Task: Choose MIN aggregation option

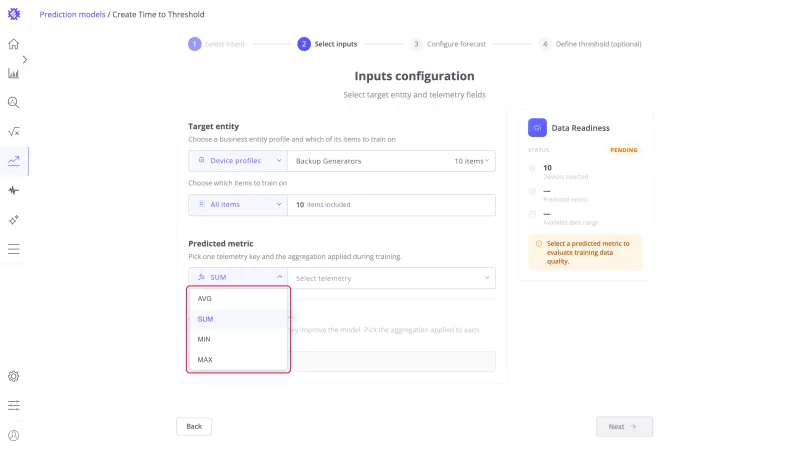Action: [x=238, y=339]
